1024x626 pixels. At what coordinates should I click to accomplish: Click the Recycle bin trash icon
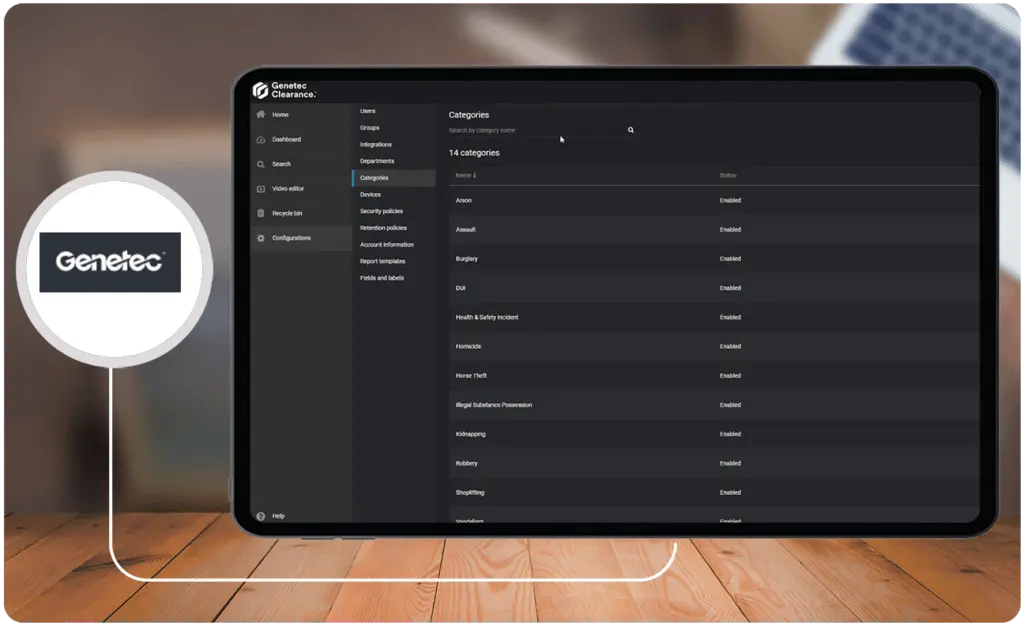pyautogui.click(x=261, y=213)
